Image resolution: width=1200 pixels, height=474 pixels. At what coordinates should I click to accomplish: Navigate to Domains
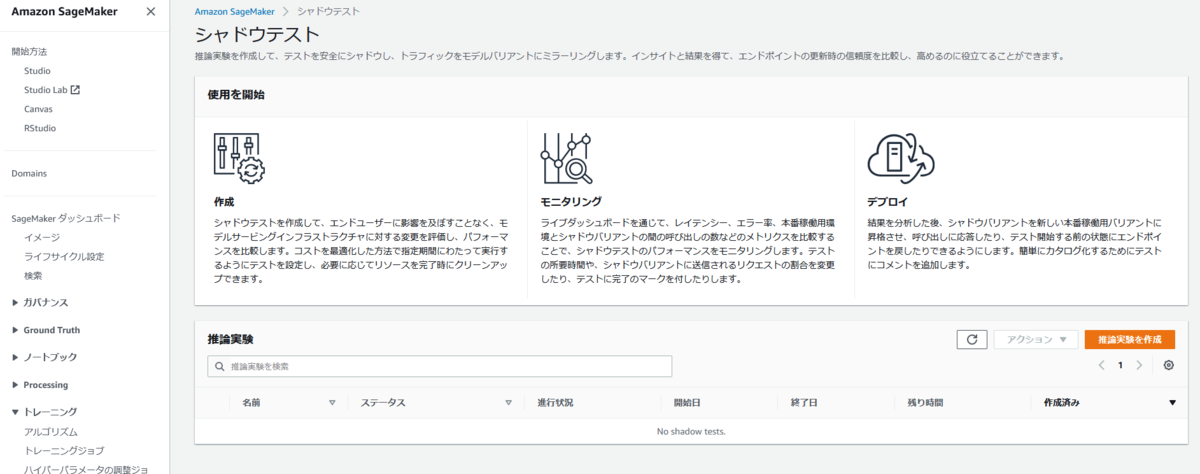point(29,173)
